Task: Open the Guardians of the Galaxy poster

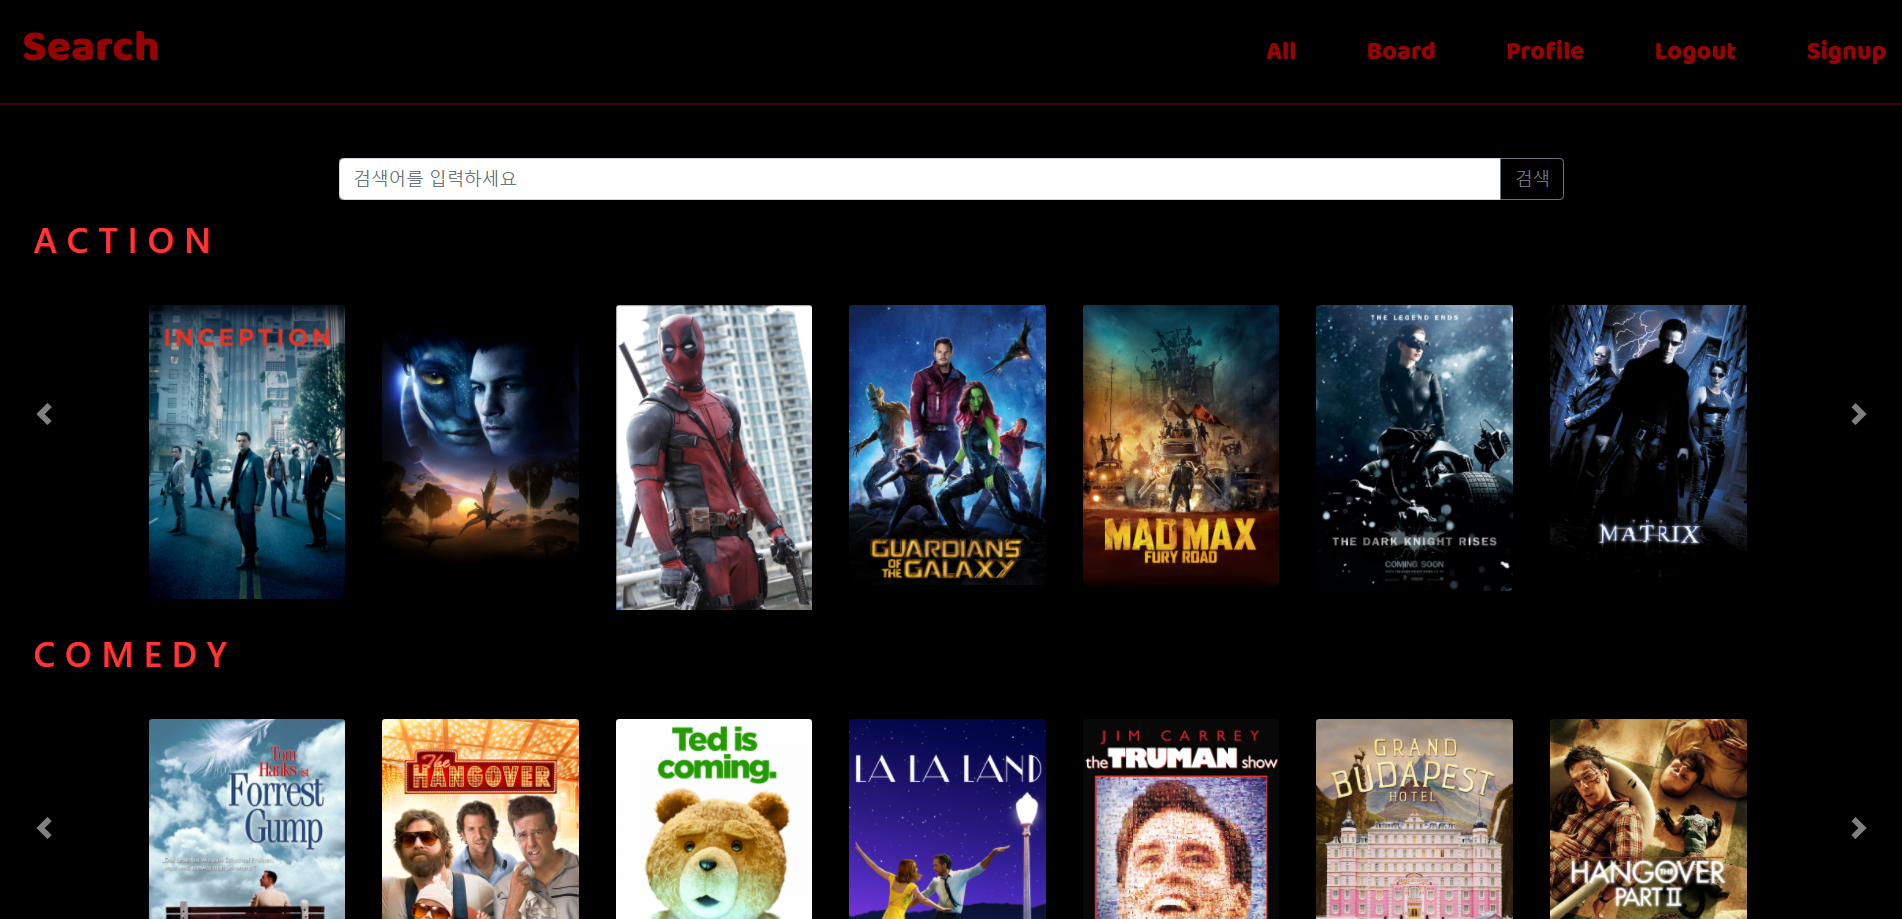Action: (x=947, y=444)
